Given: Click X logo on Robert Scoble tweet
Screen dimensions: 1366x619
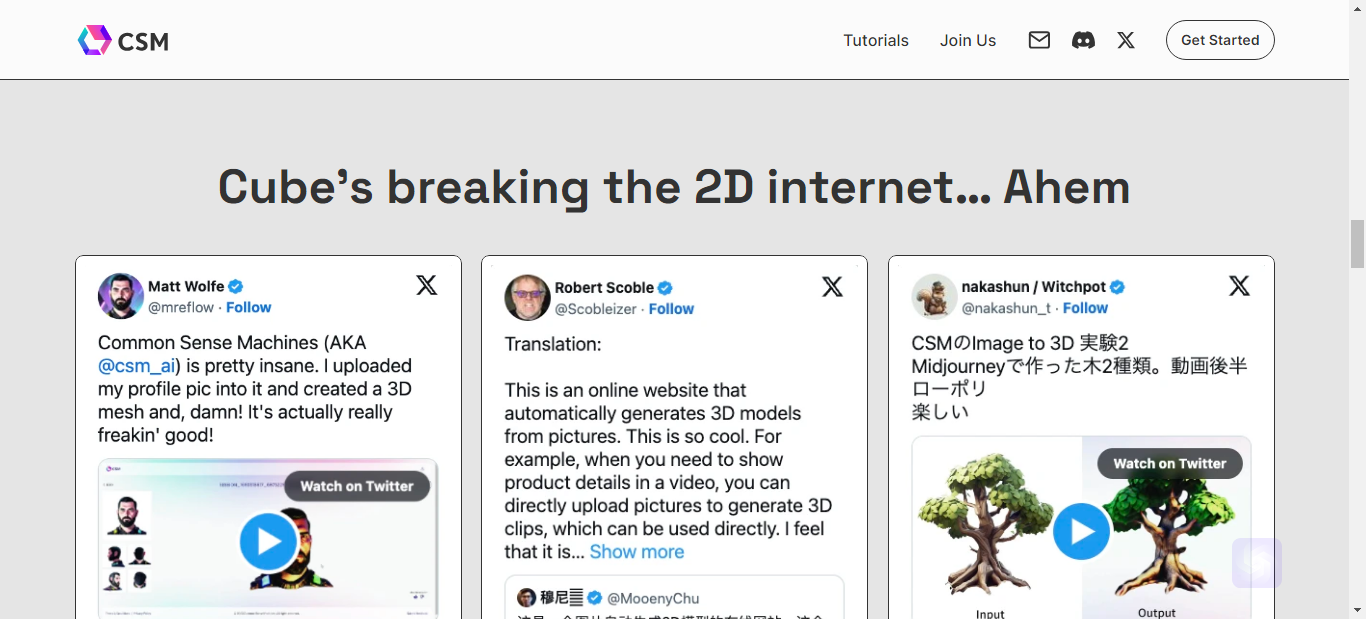Looking at the screenshot, I should click(x=832, y=287).
